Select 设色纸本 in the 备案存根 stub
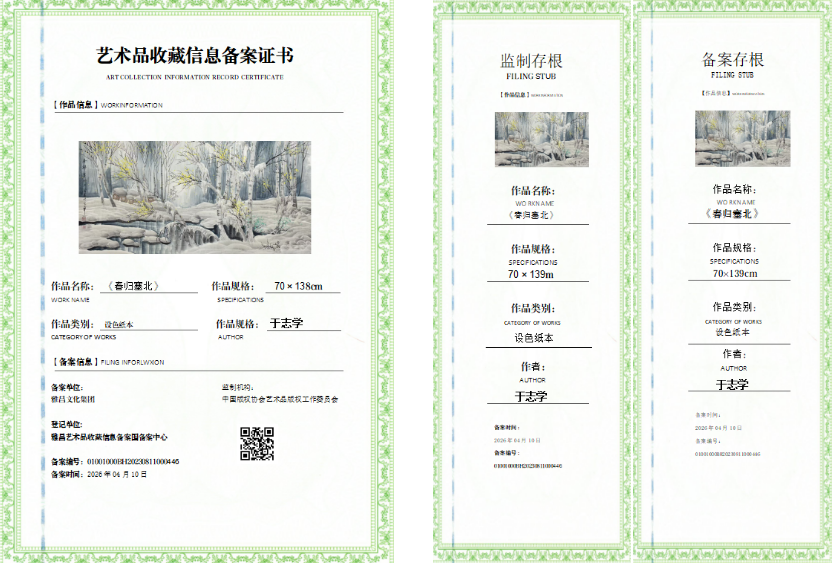 click(733, 332)
